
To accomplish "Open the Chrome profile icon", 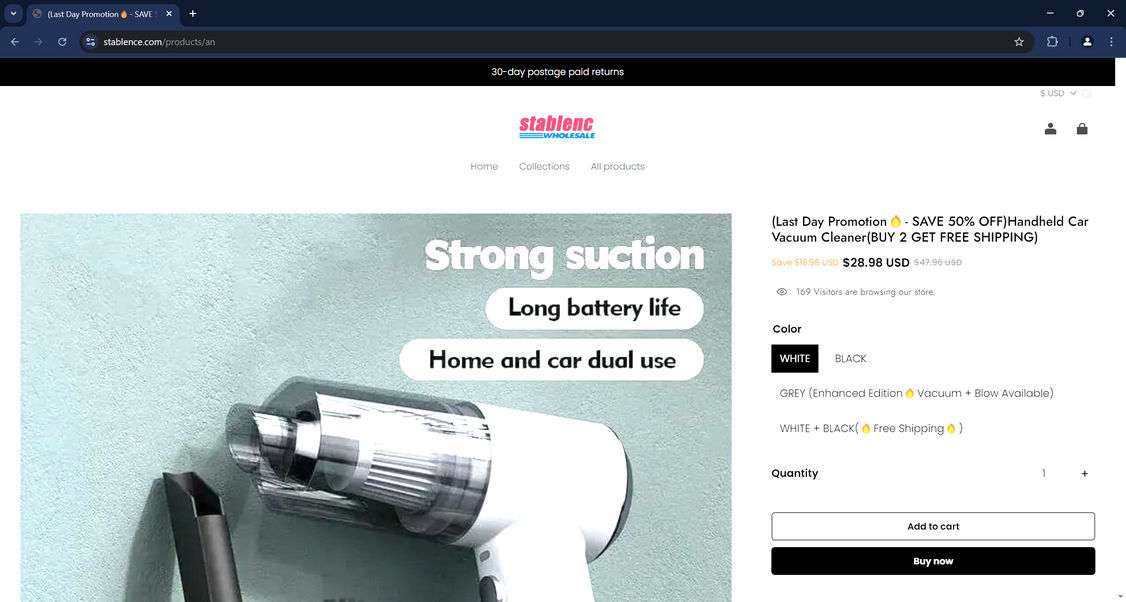I will click(x=1087, y=42).
